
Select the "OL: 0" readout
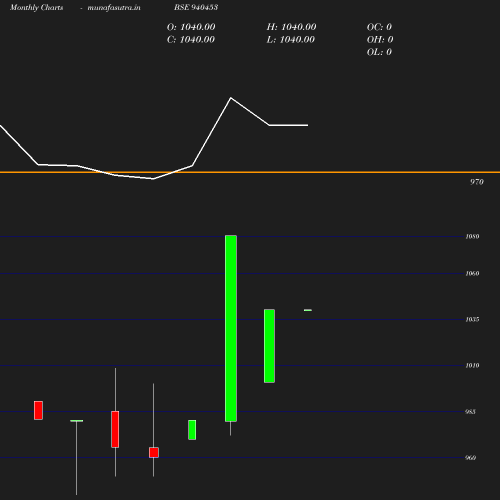click(x=379, y=52)
